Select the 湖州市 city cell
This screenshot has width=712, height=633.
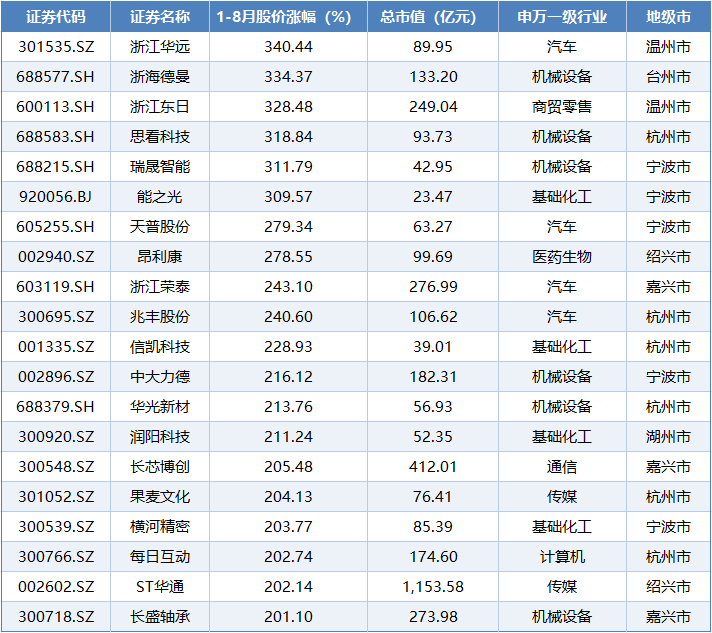[x=668, y=437]
